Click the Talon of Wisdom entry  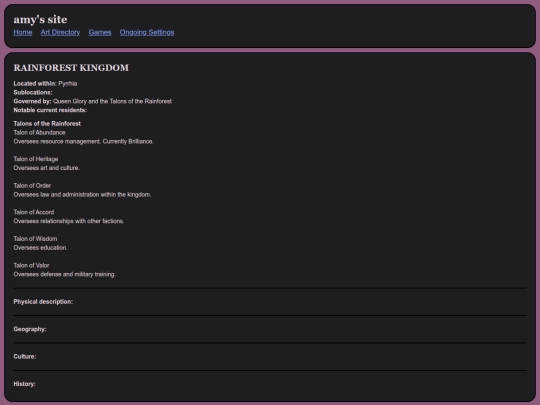click(35, 239)
